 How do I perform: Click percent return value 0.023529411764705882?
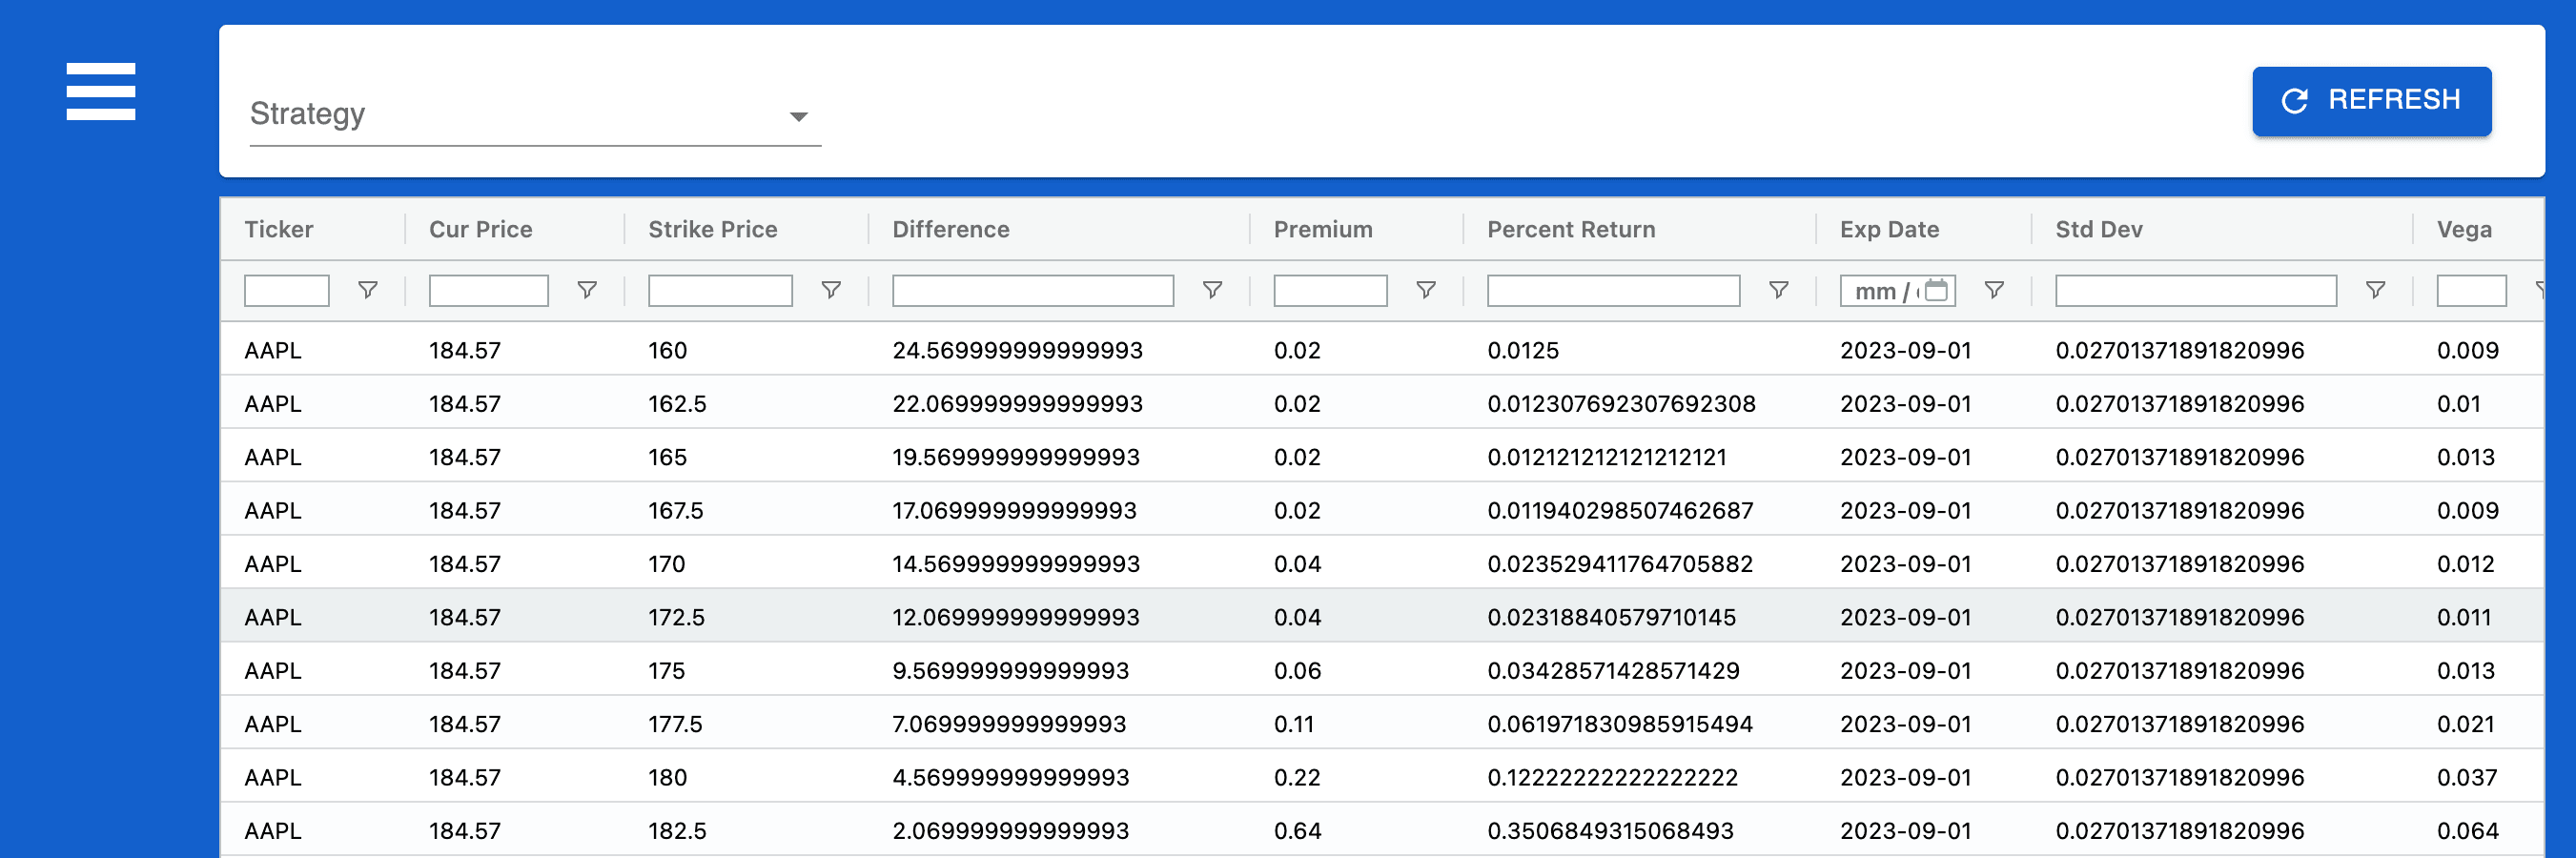point(1620,564)
